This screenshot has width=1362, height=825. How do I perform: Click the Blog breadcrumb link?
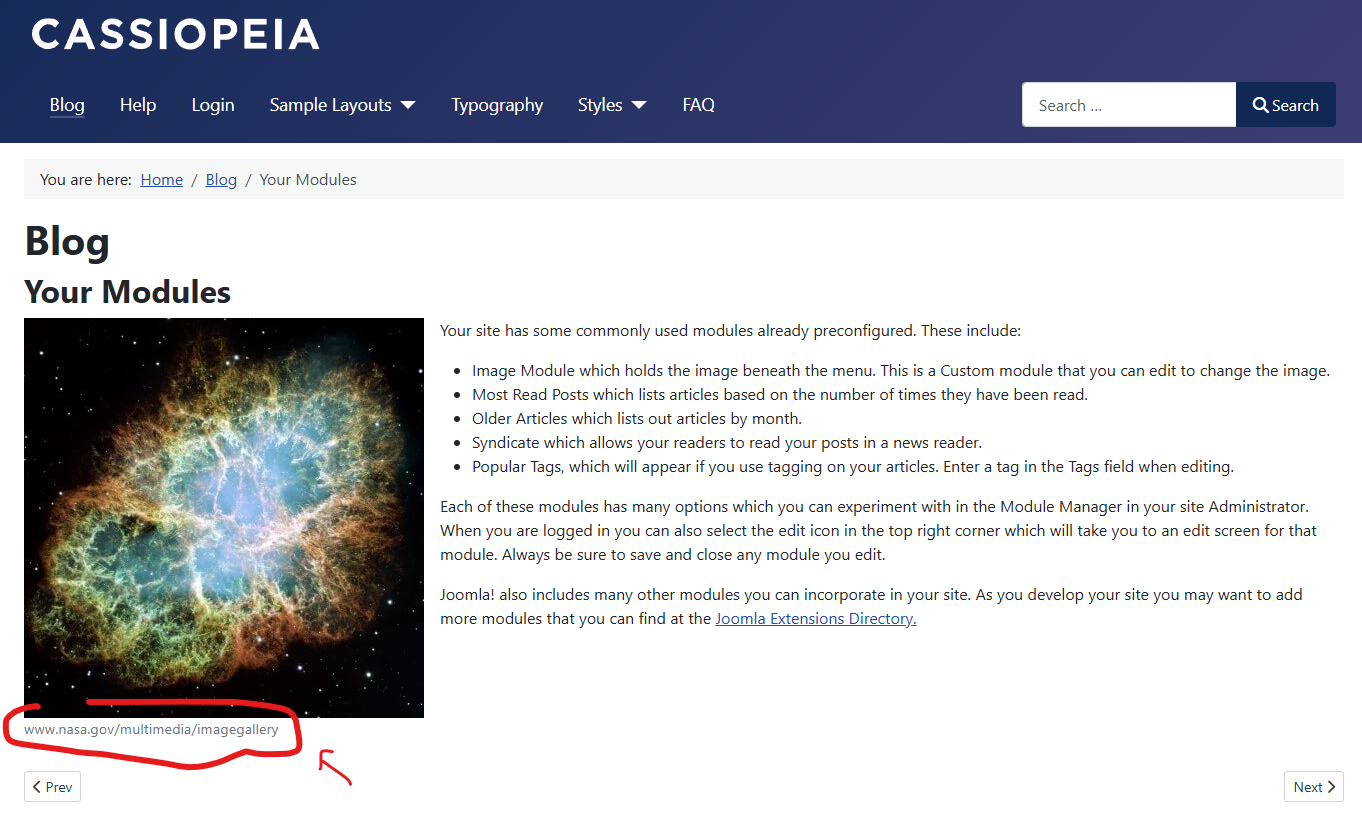[x=221, y=180]
